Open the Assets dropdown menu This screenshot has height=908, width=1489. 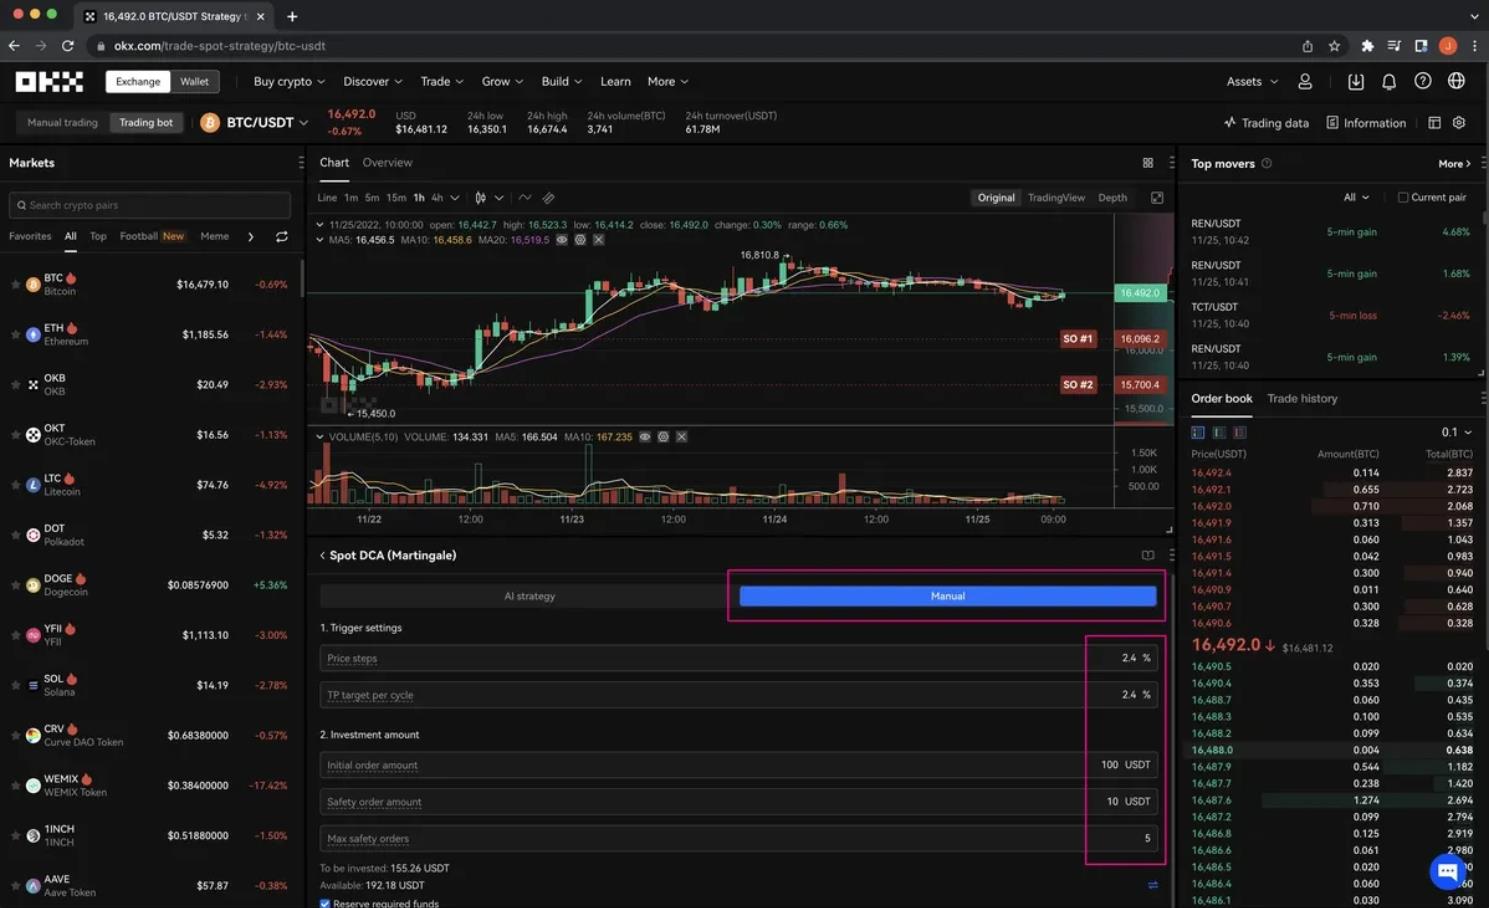point(1251,82)
